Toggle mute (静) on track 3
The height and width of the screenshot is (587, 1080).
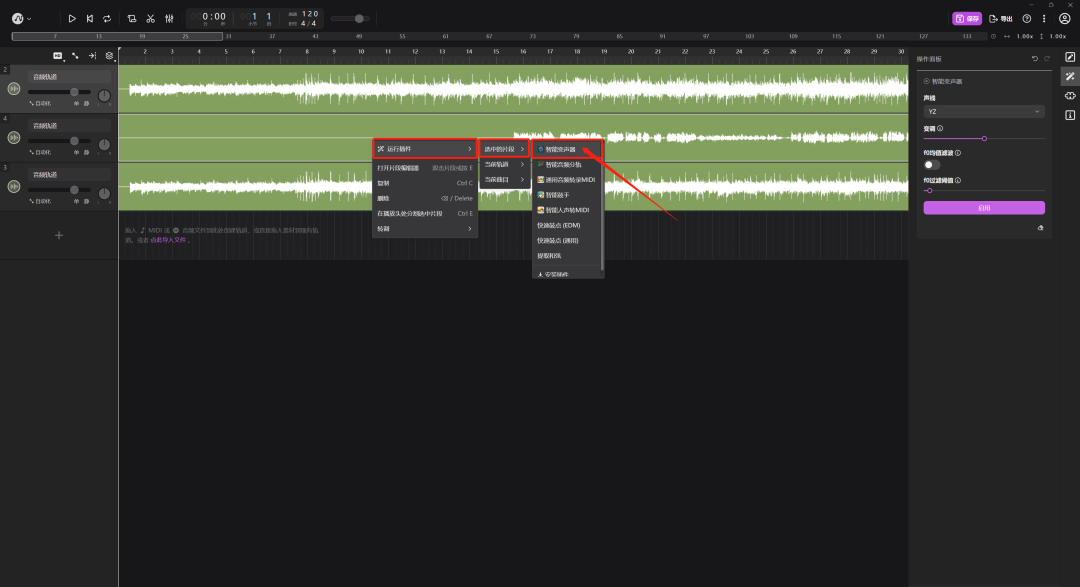[86, 201]
